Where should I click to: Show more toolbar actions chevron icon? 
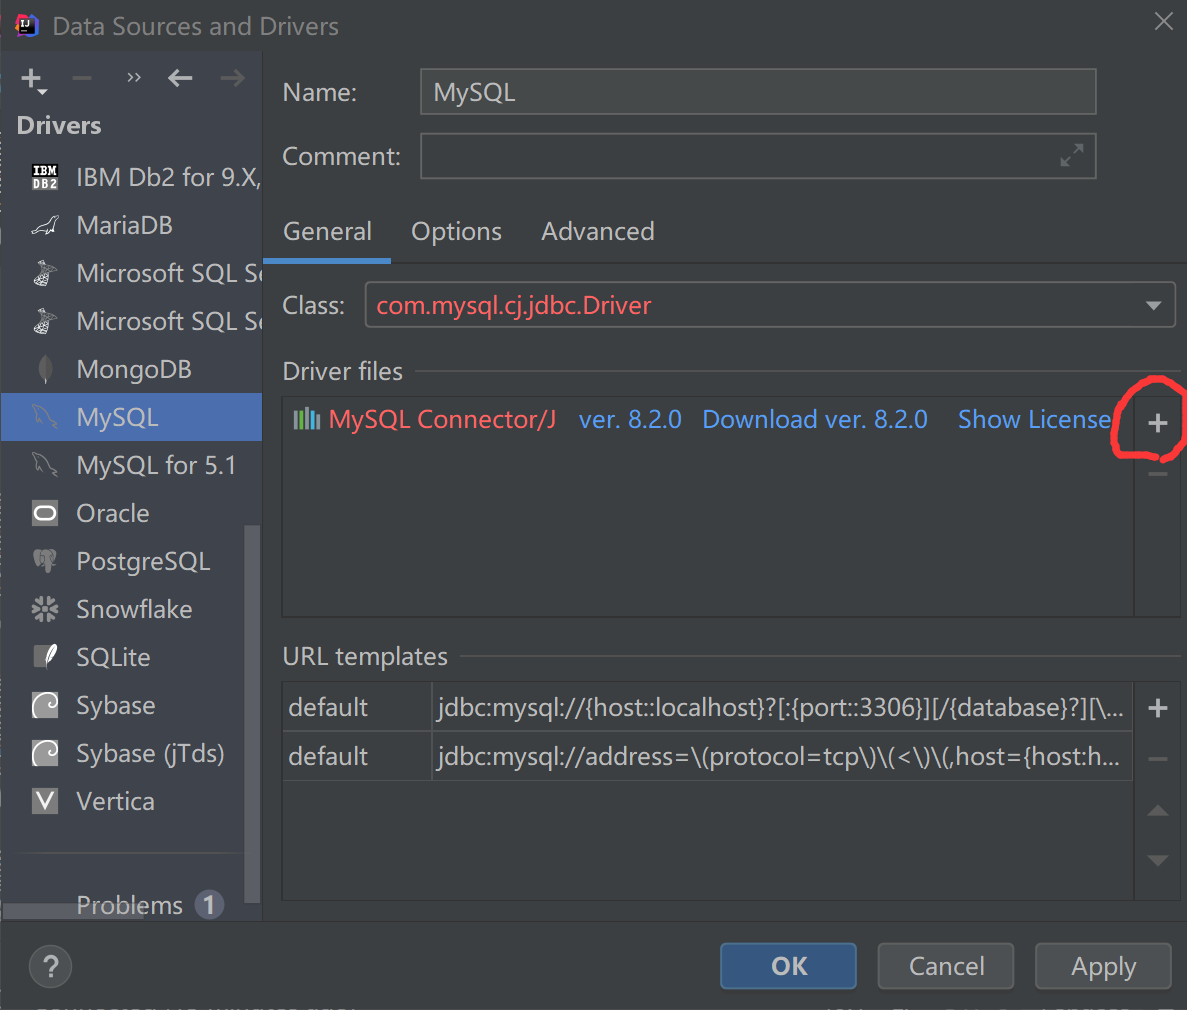click(134, 77)
